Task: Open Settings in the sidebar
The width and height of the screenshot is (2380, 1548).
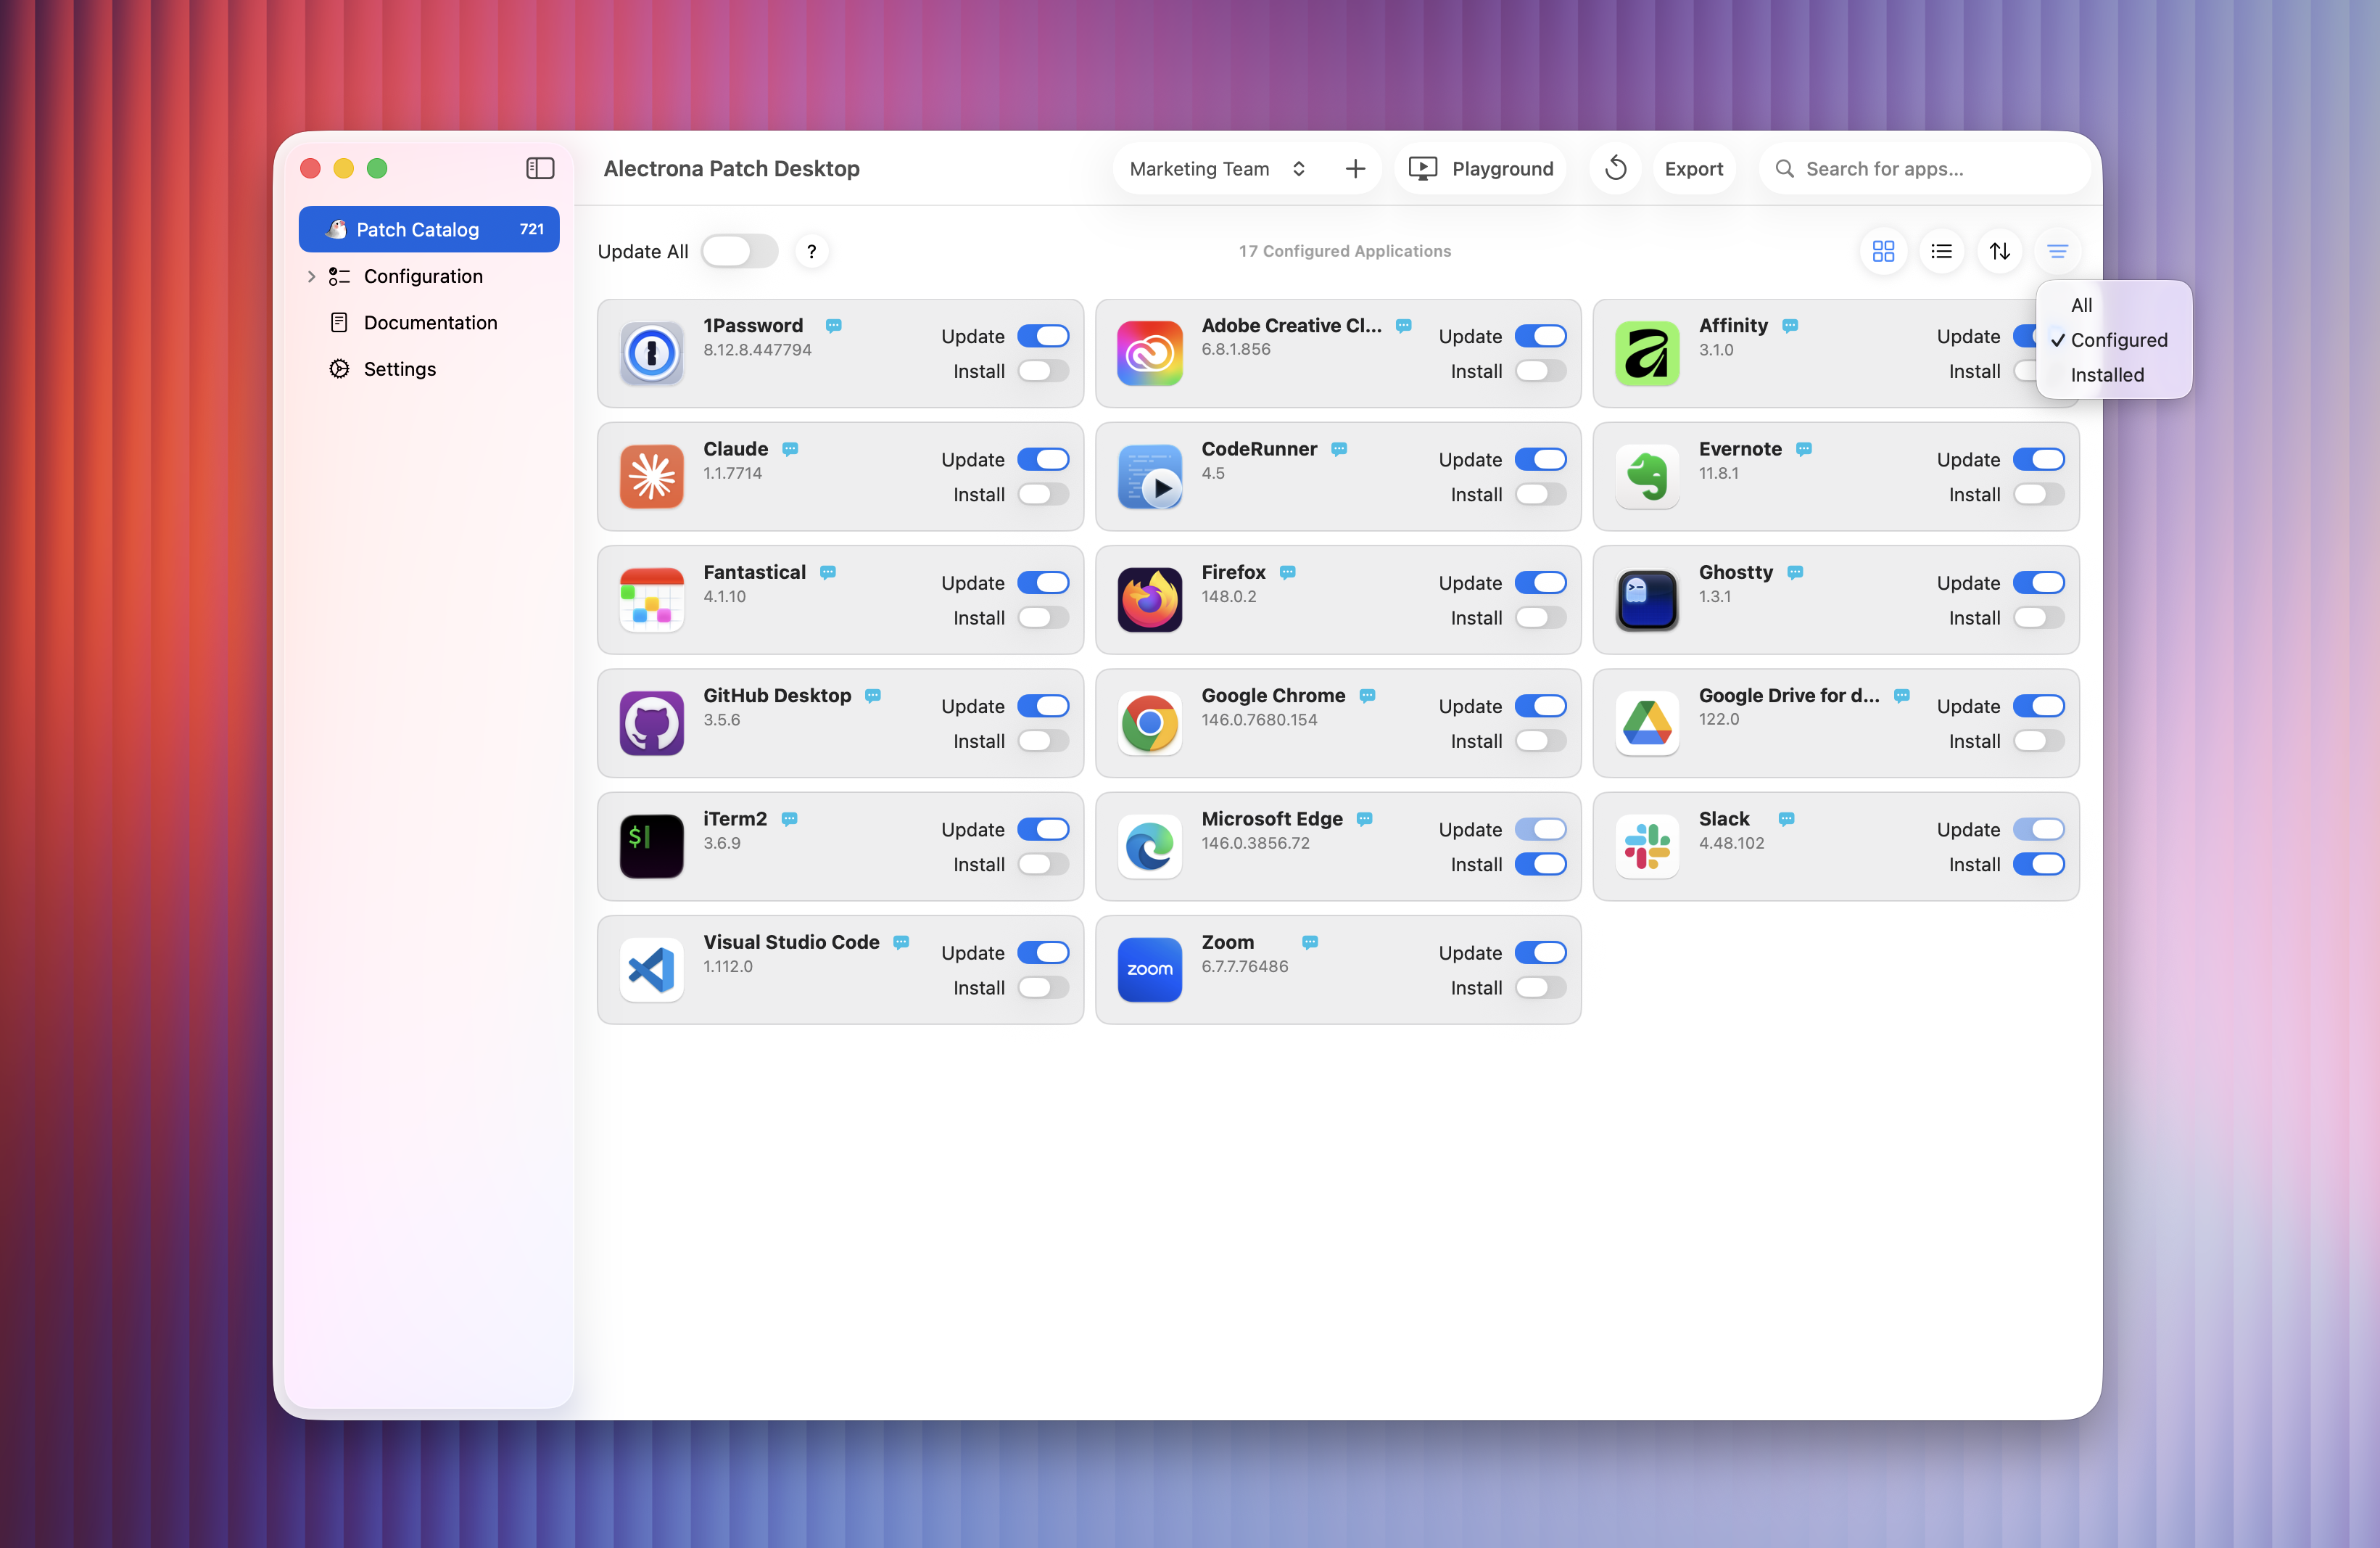Action: [429, 369]
